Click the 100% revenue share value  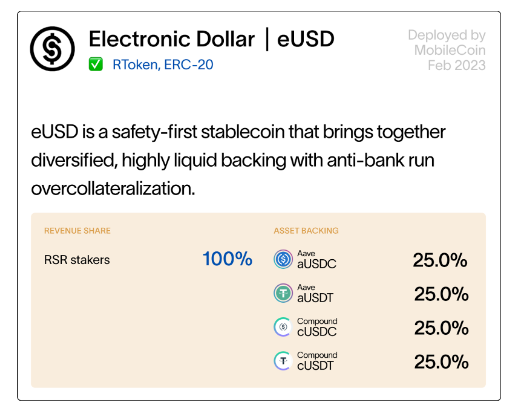pyautogui.click(x=227, y=259)
